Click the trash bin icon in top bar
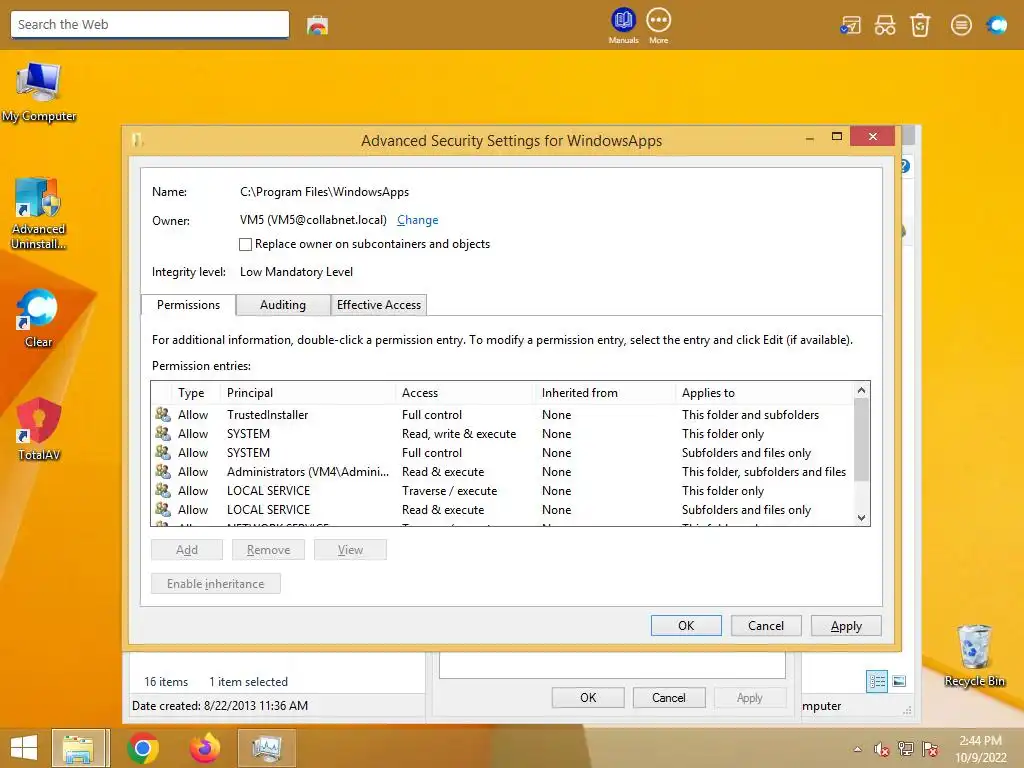Viewport: 1024px width, 768px height. (920, 25)
